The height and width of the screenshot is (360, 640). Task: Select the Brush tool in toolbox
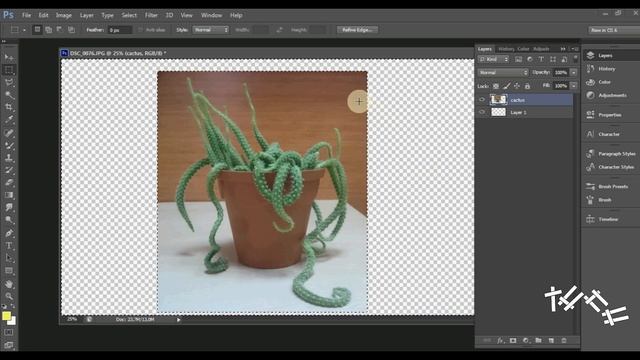(x=9, y=145)
